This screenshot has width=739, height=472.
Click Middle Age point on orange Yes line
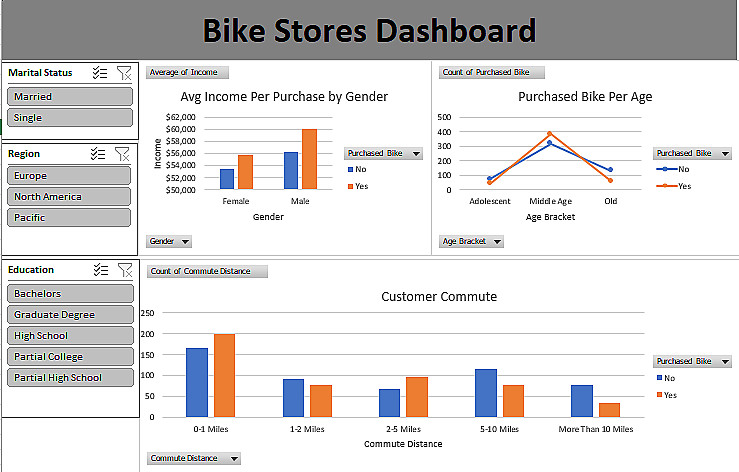[x=550, y=133]
